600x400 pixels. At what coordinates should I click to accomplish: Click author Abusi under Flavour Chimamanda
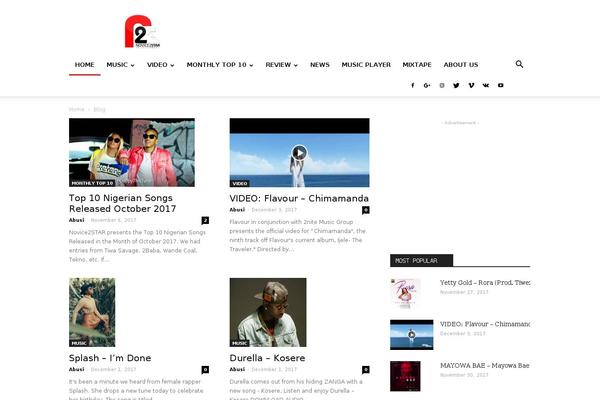point(237,210)
